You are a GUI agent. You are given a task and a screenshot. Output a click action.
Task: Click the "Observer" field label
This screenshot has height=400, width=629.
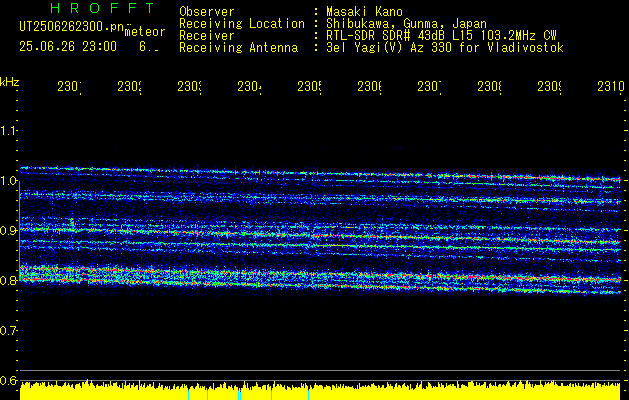pyautogui.click(x=207, y=11)
